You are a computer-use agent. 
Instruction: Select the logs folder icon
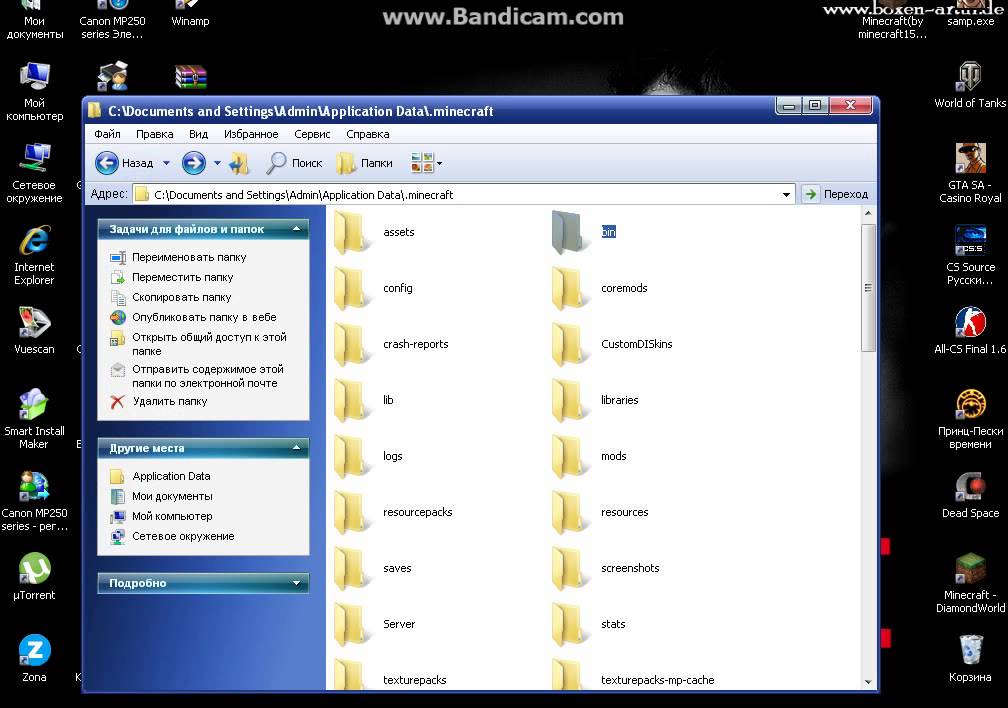pos(351,456)
